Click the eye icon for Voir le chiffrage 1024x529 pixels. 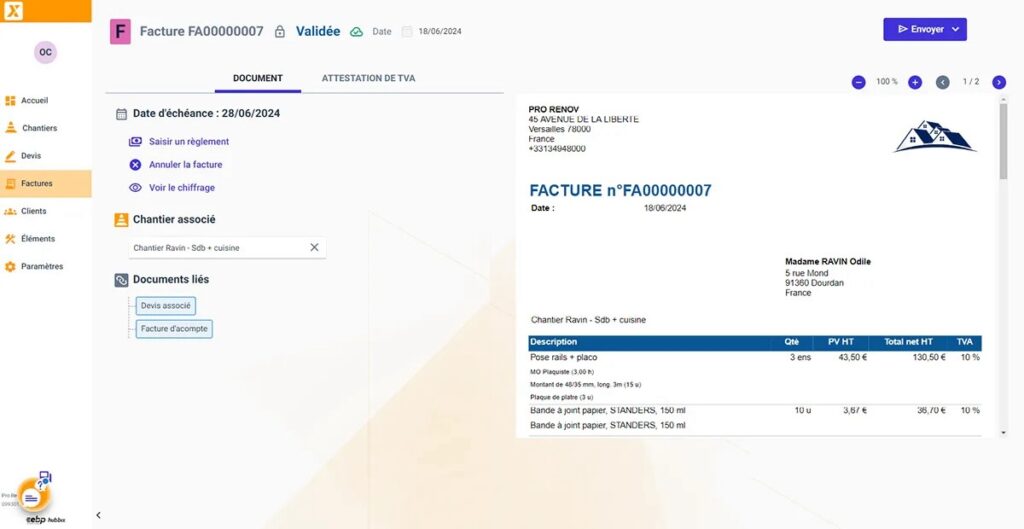[135, 187]
